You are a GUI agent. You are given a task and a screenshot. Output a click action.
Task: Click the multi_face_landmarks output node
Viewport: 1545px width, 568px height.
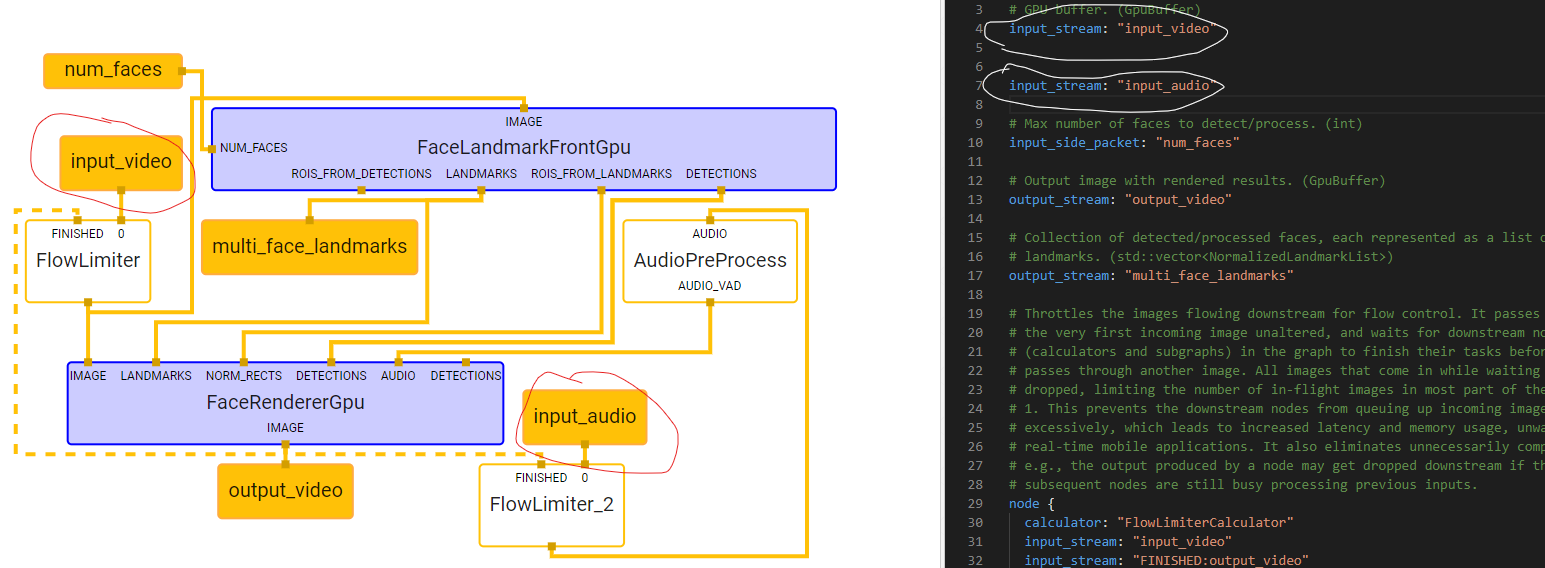point(309,246)
